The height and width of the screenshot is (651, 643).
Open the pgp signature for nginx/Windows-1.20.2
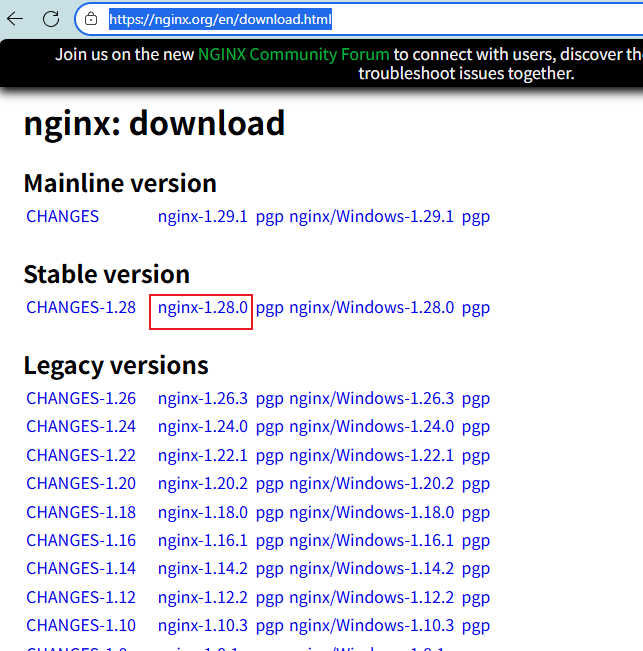[x=476, y=485]
